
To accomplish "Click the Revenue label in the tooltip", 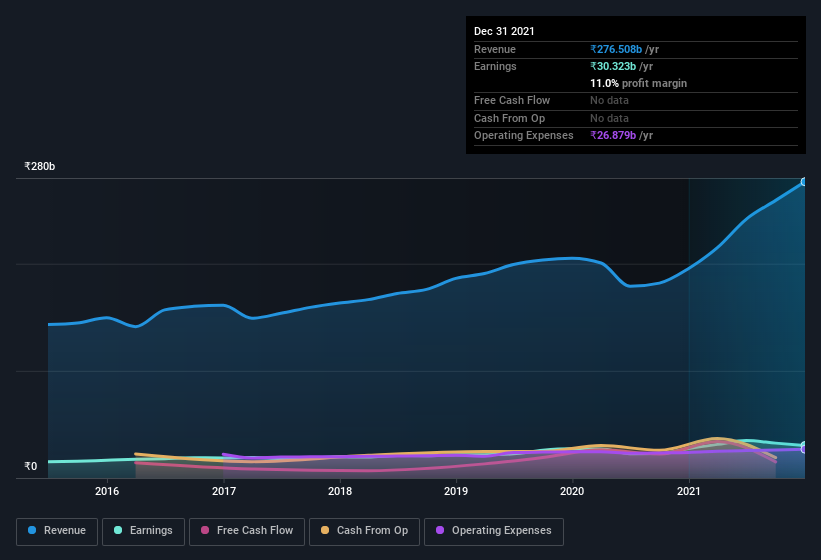I will pyautogui.click(x=495, y=49).
